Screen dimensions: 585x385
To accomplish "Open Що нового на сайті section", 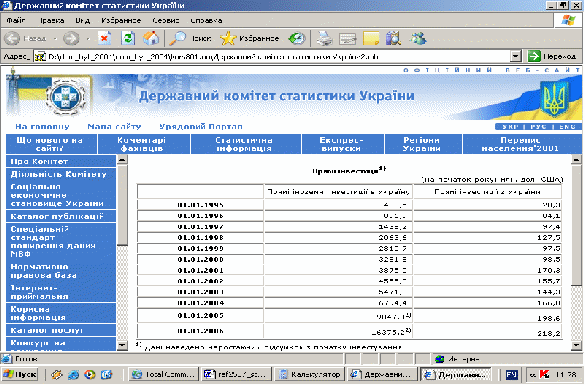I will [51, 144].
